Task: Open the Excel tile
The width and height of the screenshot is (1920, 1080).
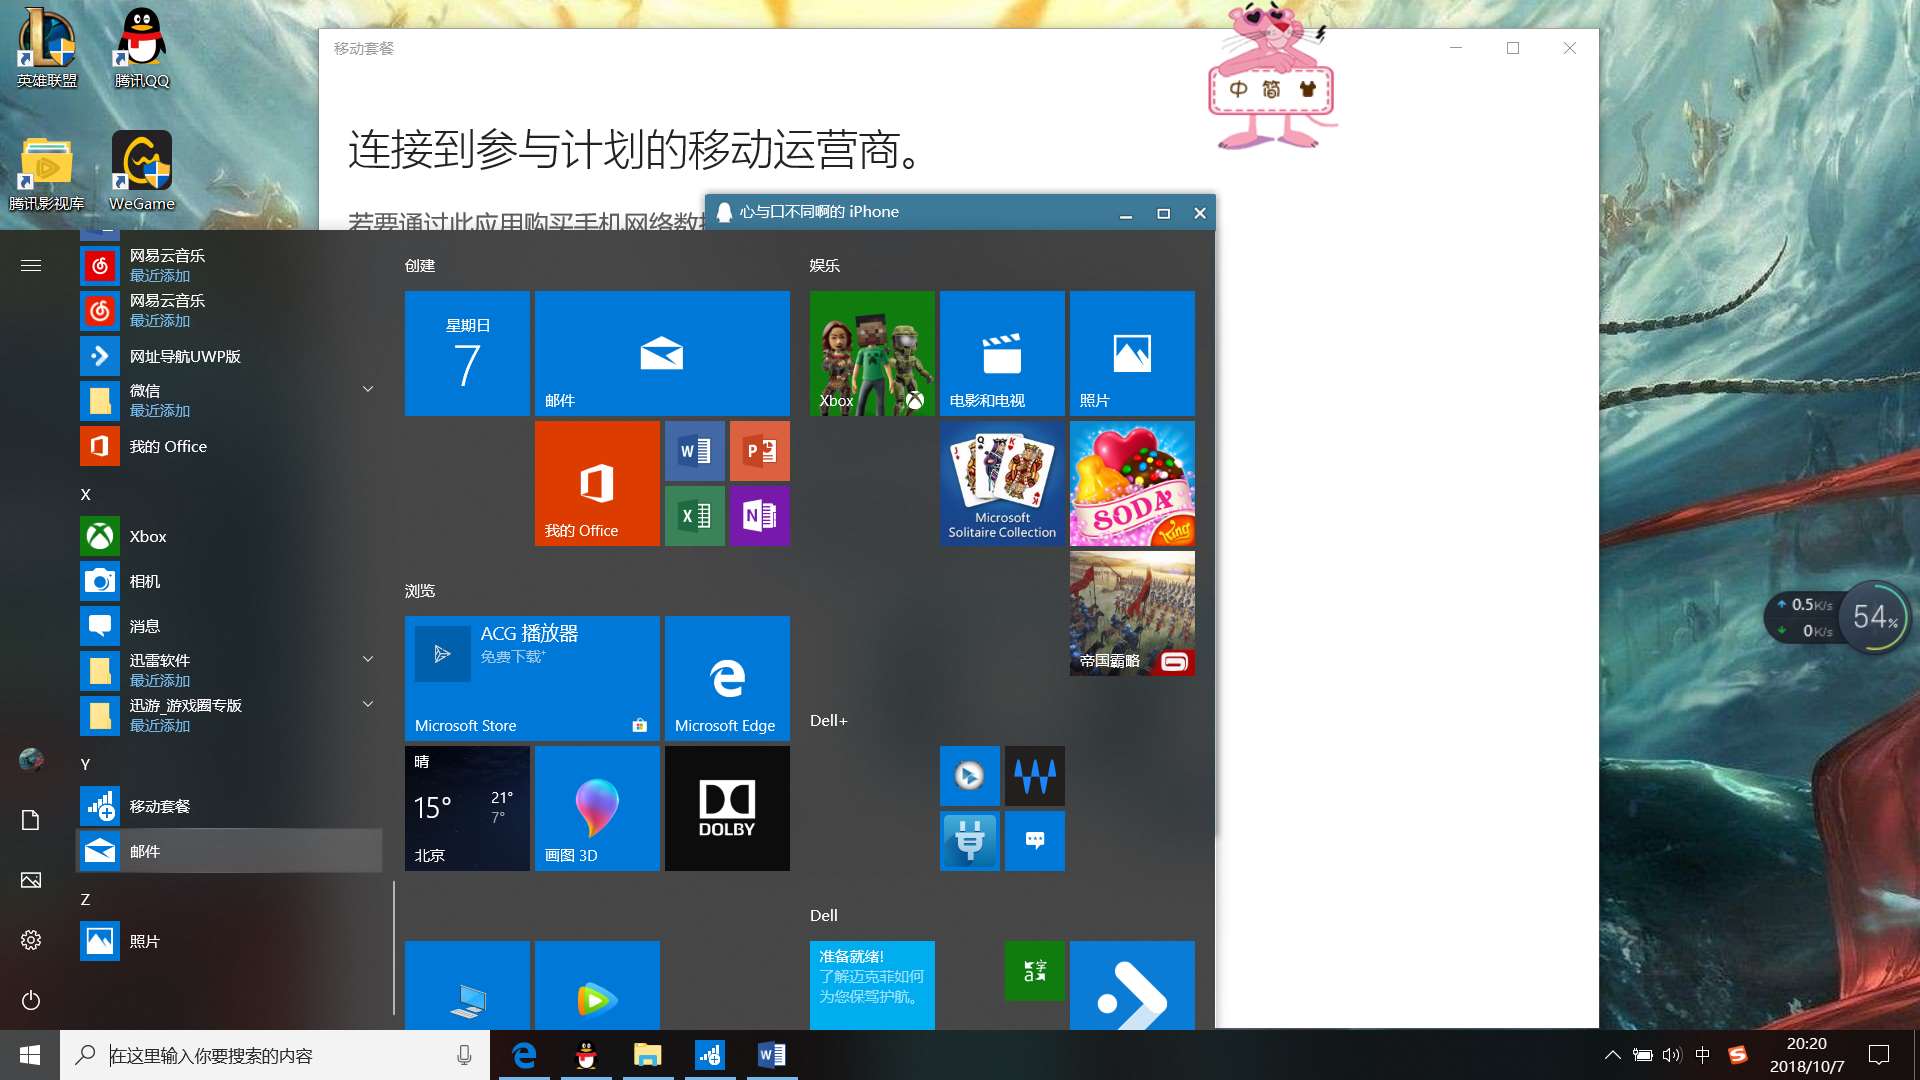Action: click(695, 516)
